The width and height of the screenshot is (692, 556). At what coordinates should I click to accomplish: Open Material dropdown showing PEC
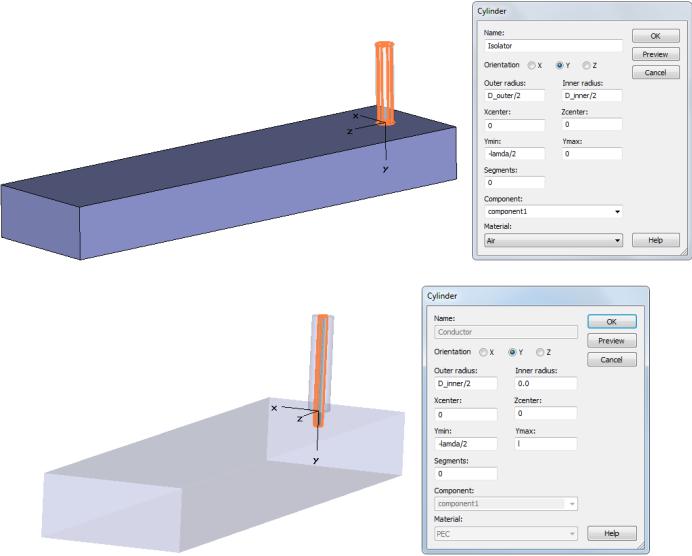coord(506,534)
